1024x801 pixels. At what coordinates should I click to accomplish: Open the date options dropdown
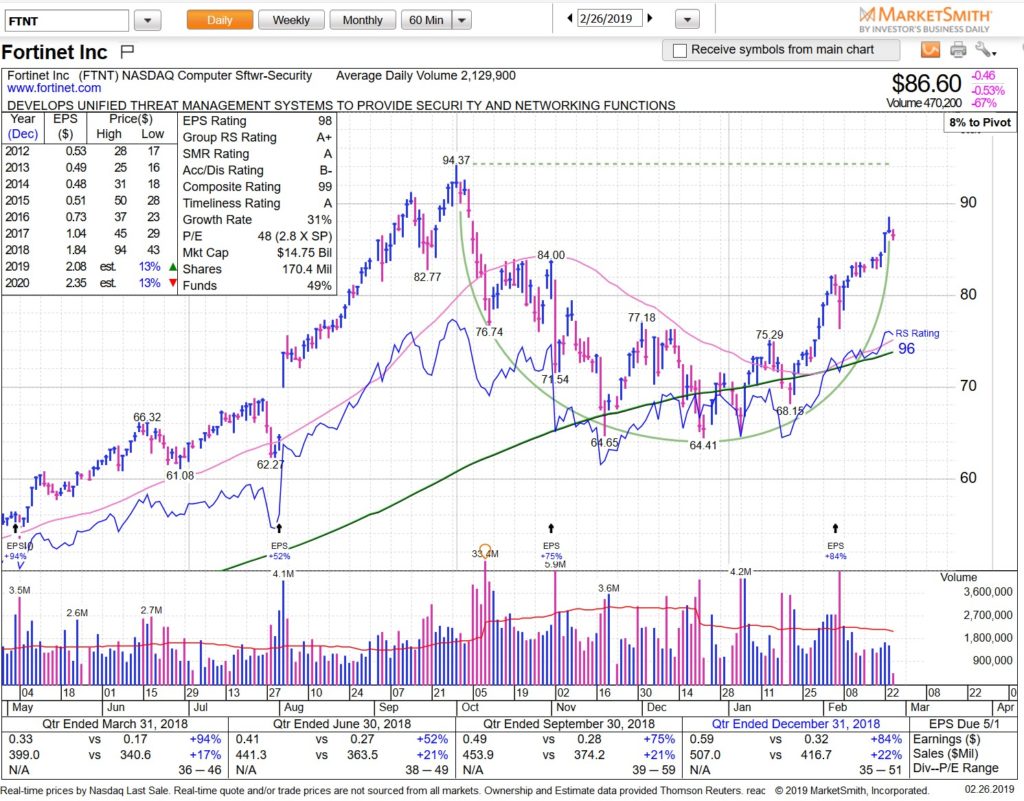[x=687, y=20]
